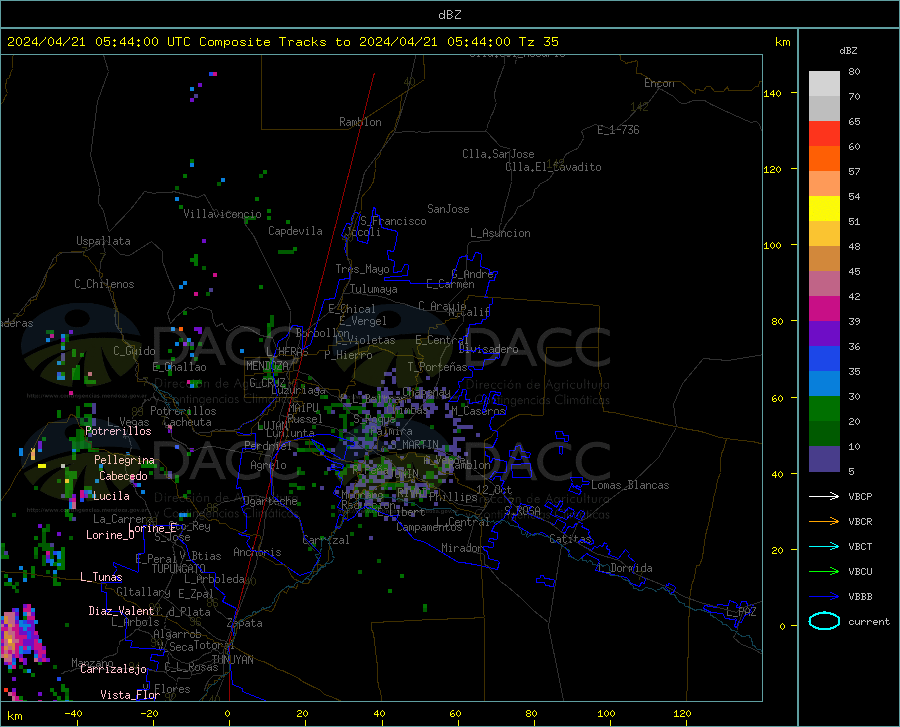The height and width of the screenshot is (727, 900).
Task: Click the cyan VBCT arrow legend icon
Action: tap(824, 546)
